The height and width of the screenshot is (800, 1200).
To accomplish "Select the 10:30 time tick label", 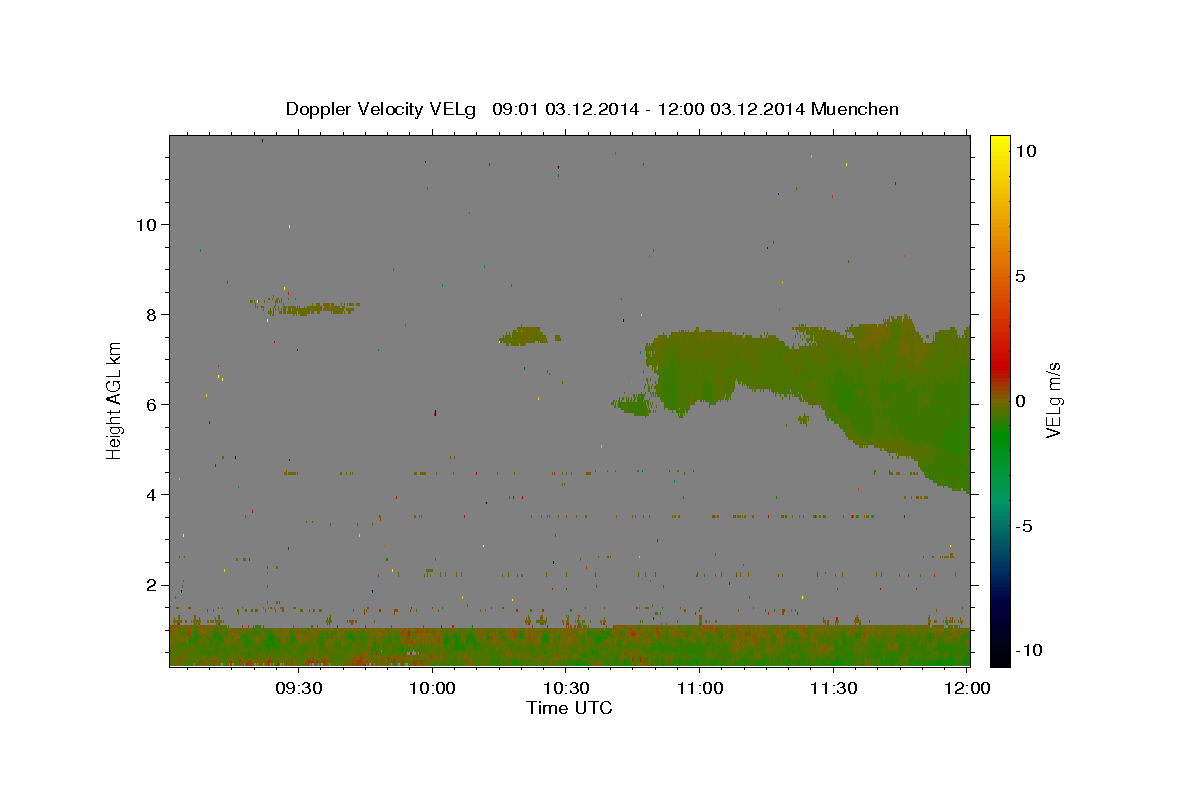I will click(566, 688).
